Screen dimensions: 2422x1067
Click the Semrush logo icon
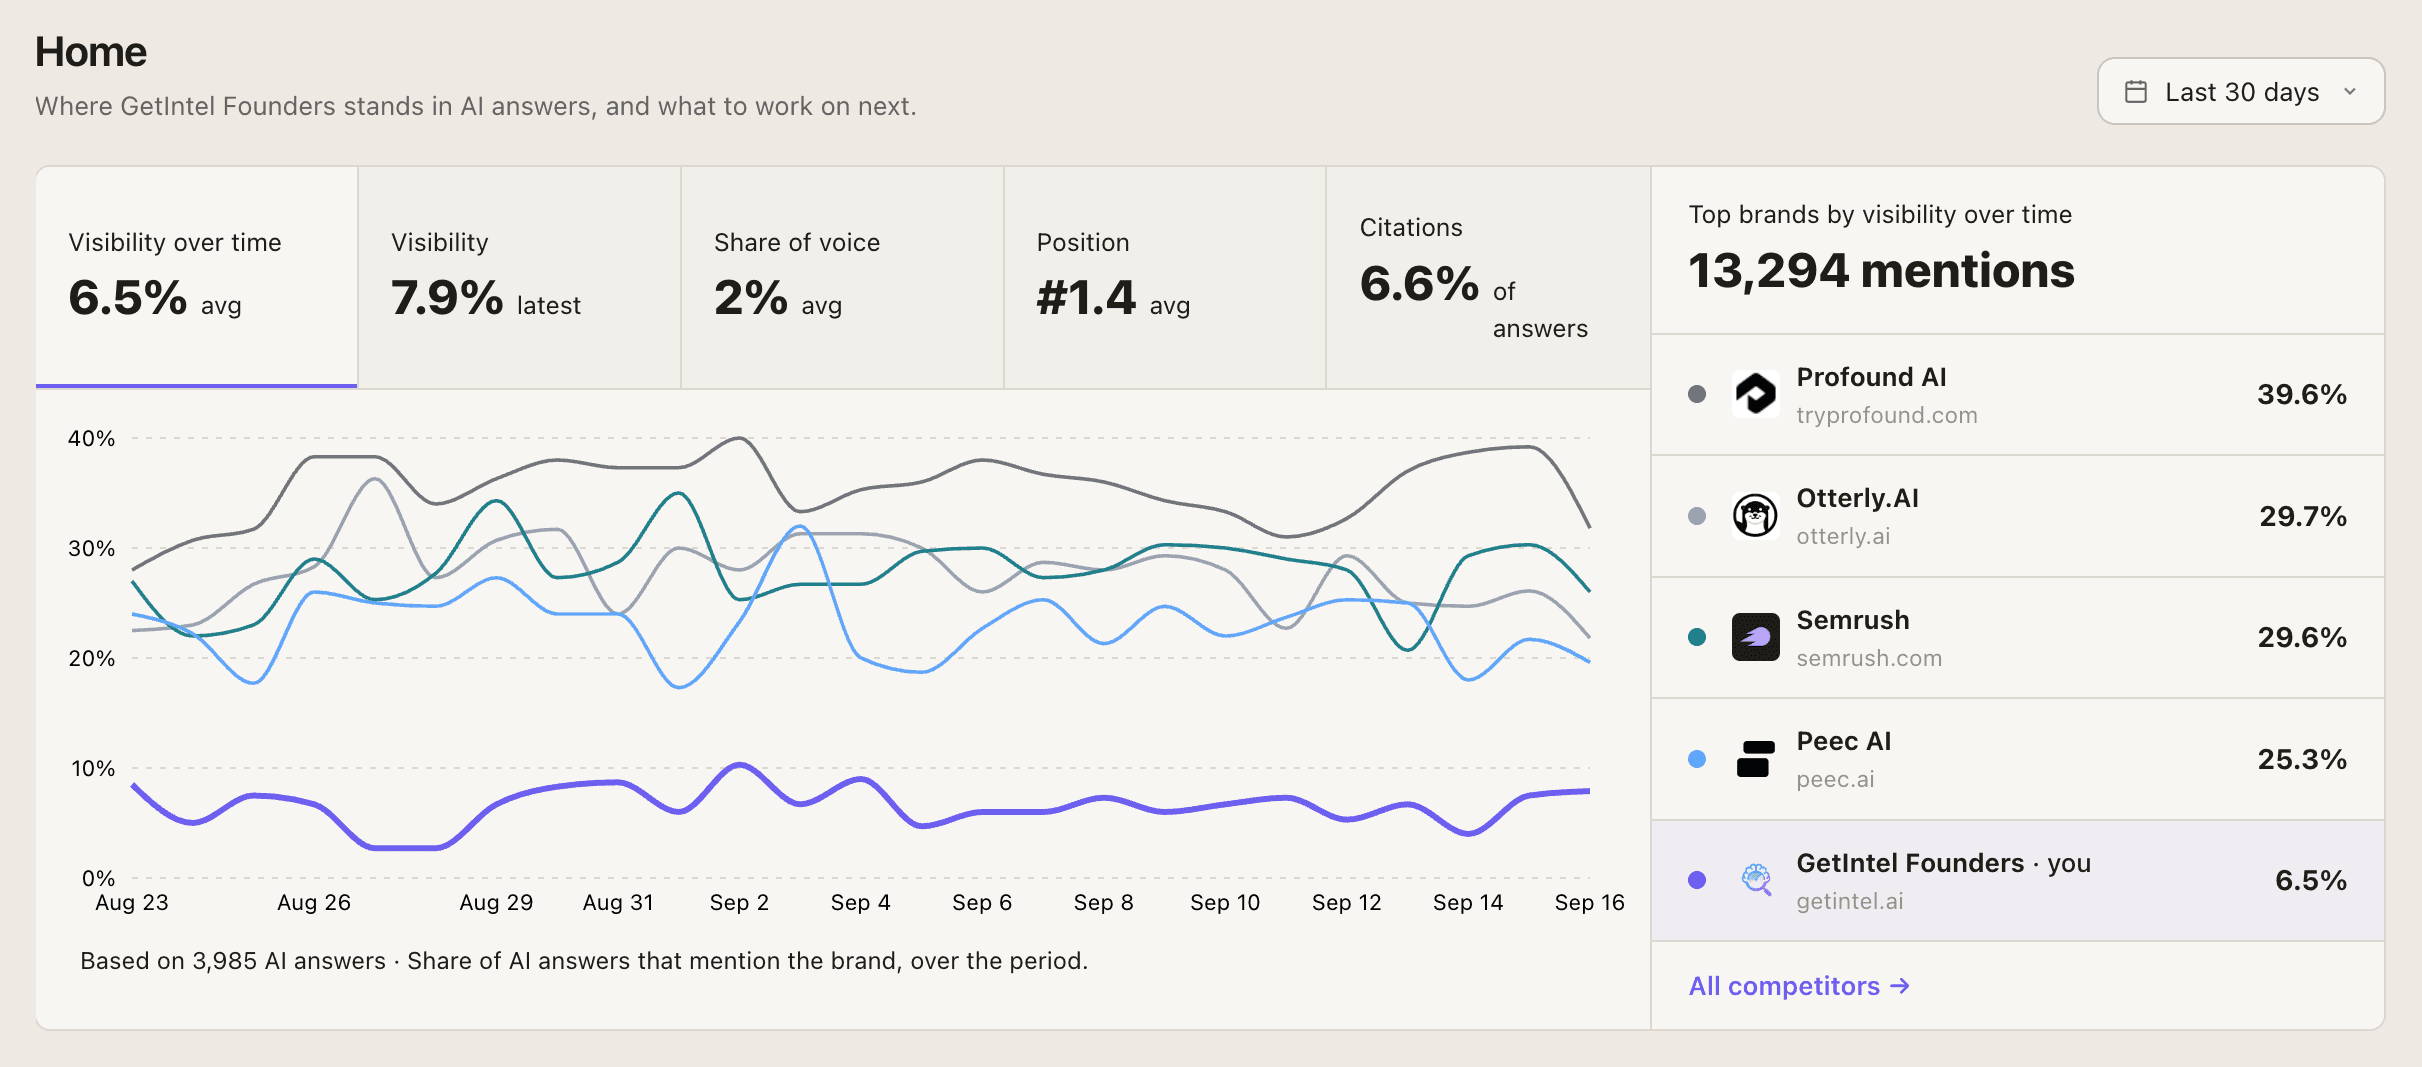click(1755, 637)
